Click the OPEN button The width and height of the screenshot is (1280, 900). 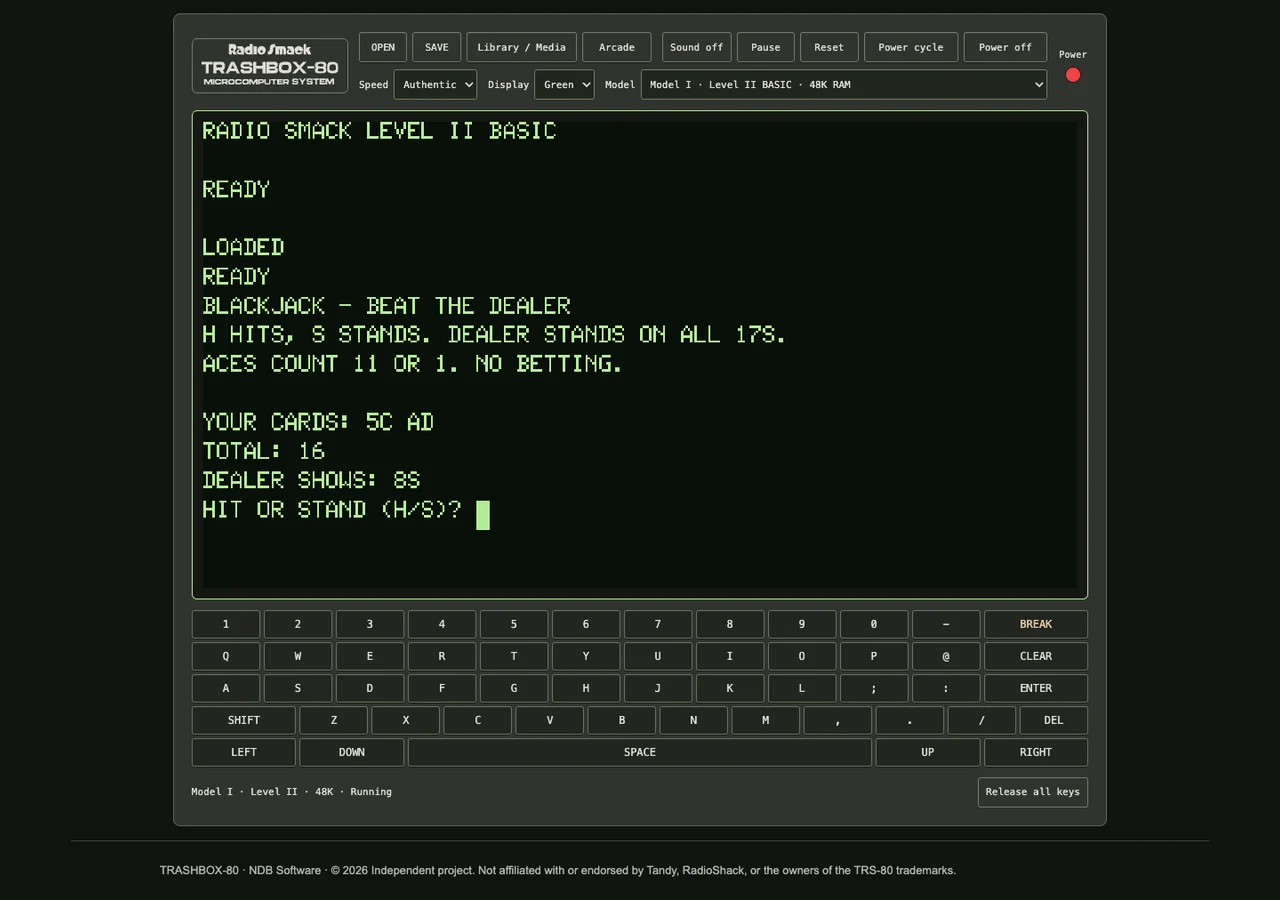(383, 47)
